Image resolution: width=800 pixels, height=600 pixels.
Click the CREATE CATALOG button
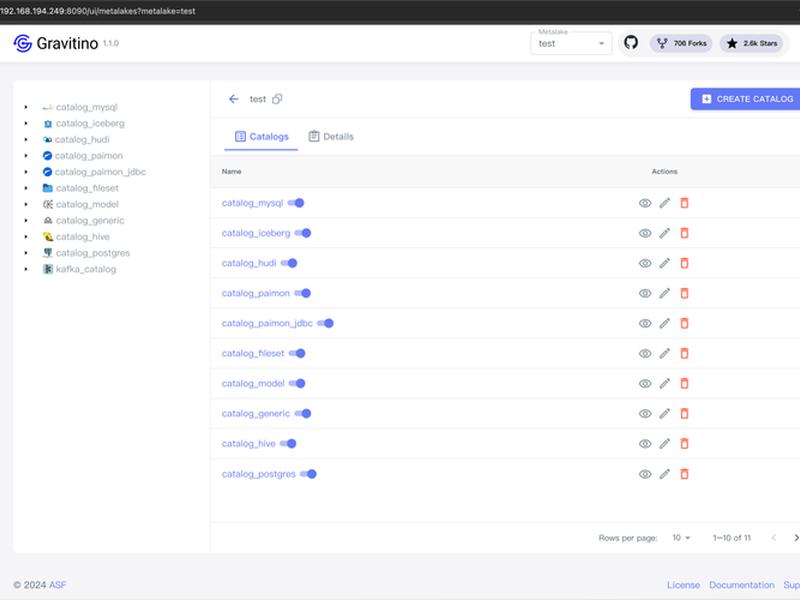(746, 99)
